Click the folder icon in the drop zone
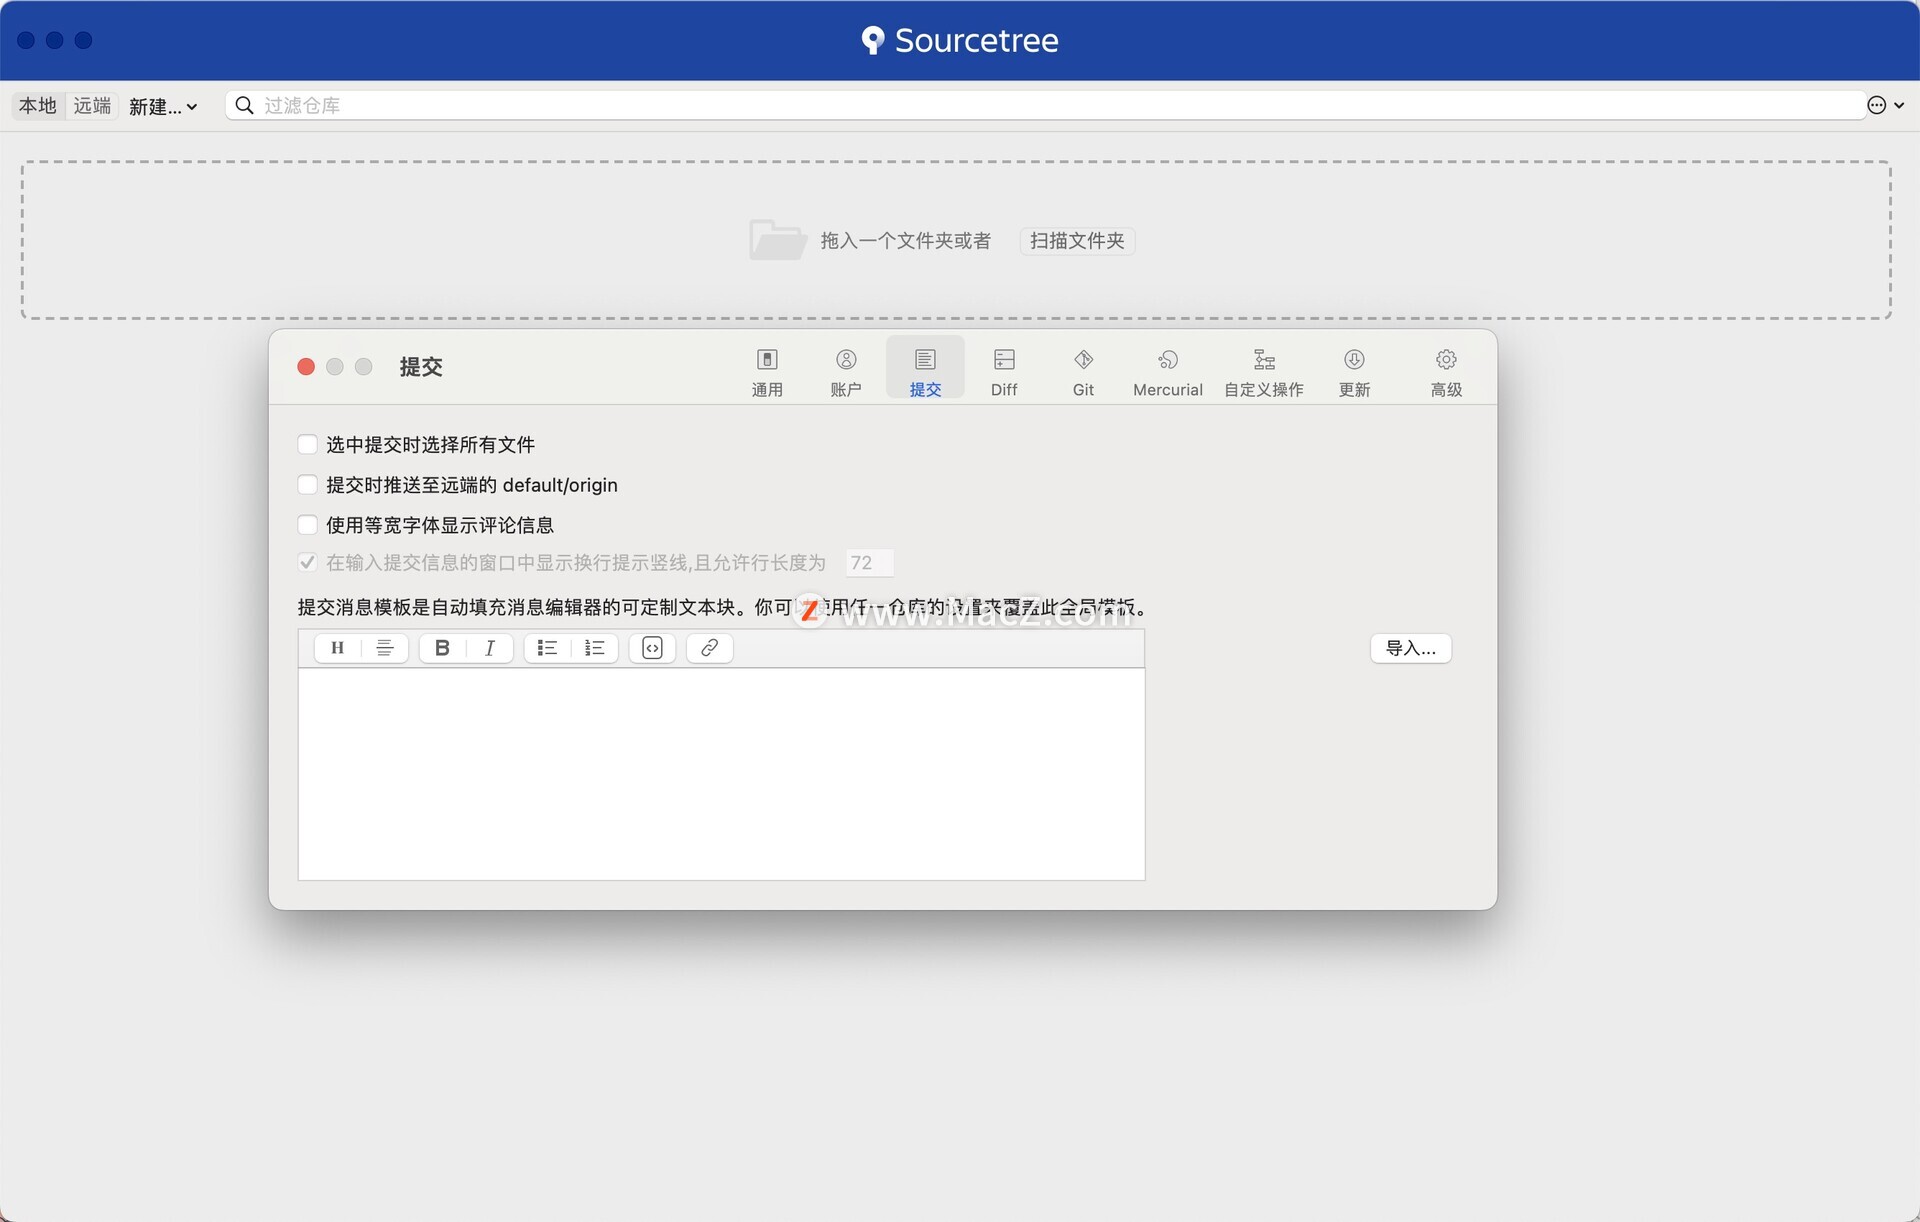The image size is (1920, 1222). pyautogui.click(x=777, y=240)
